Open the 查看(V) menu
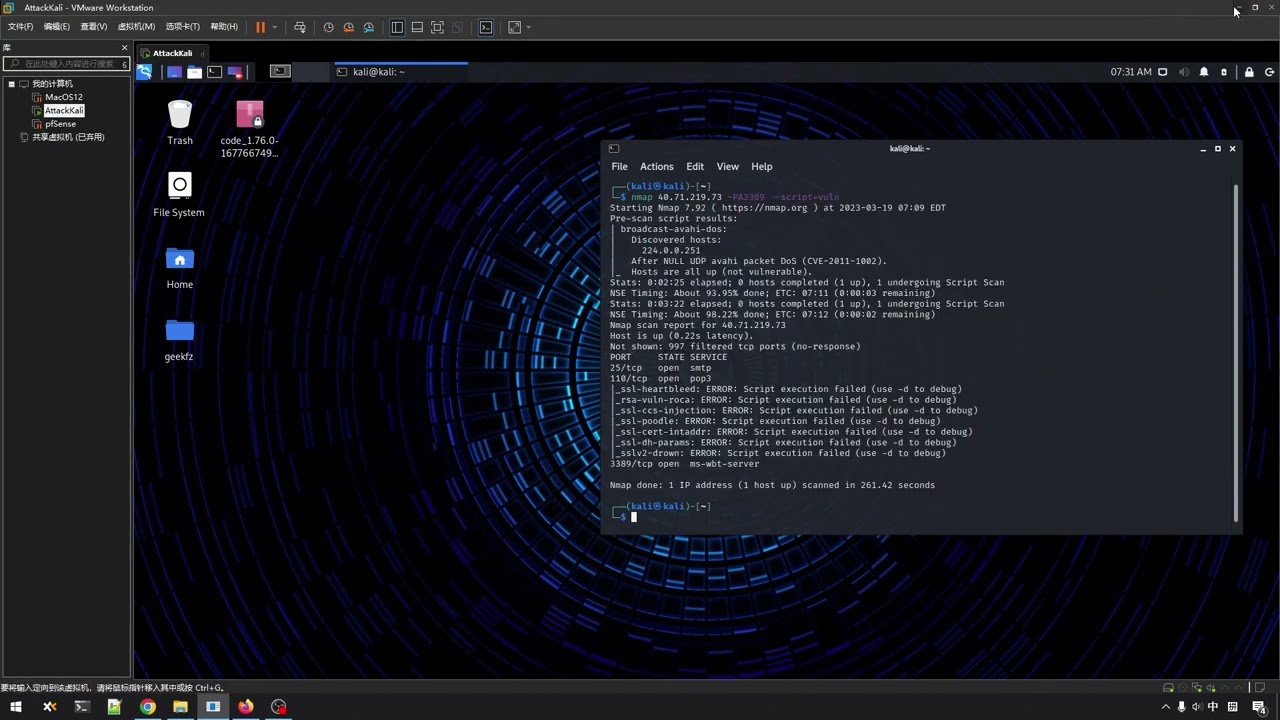1280x720 pixels. (93, 27)
